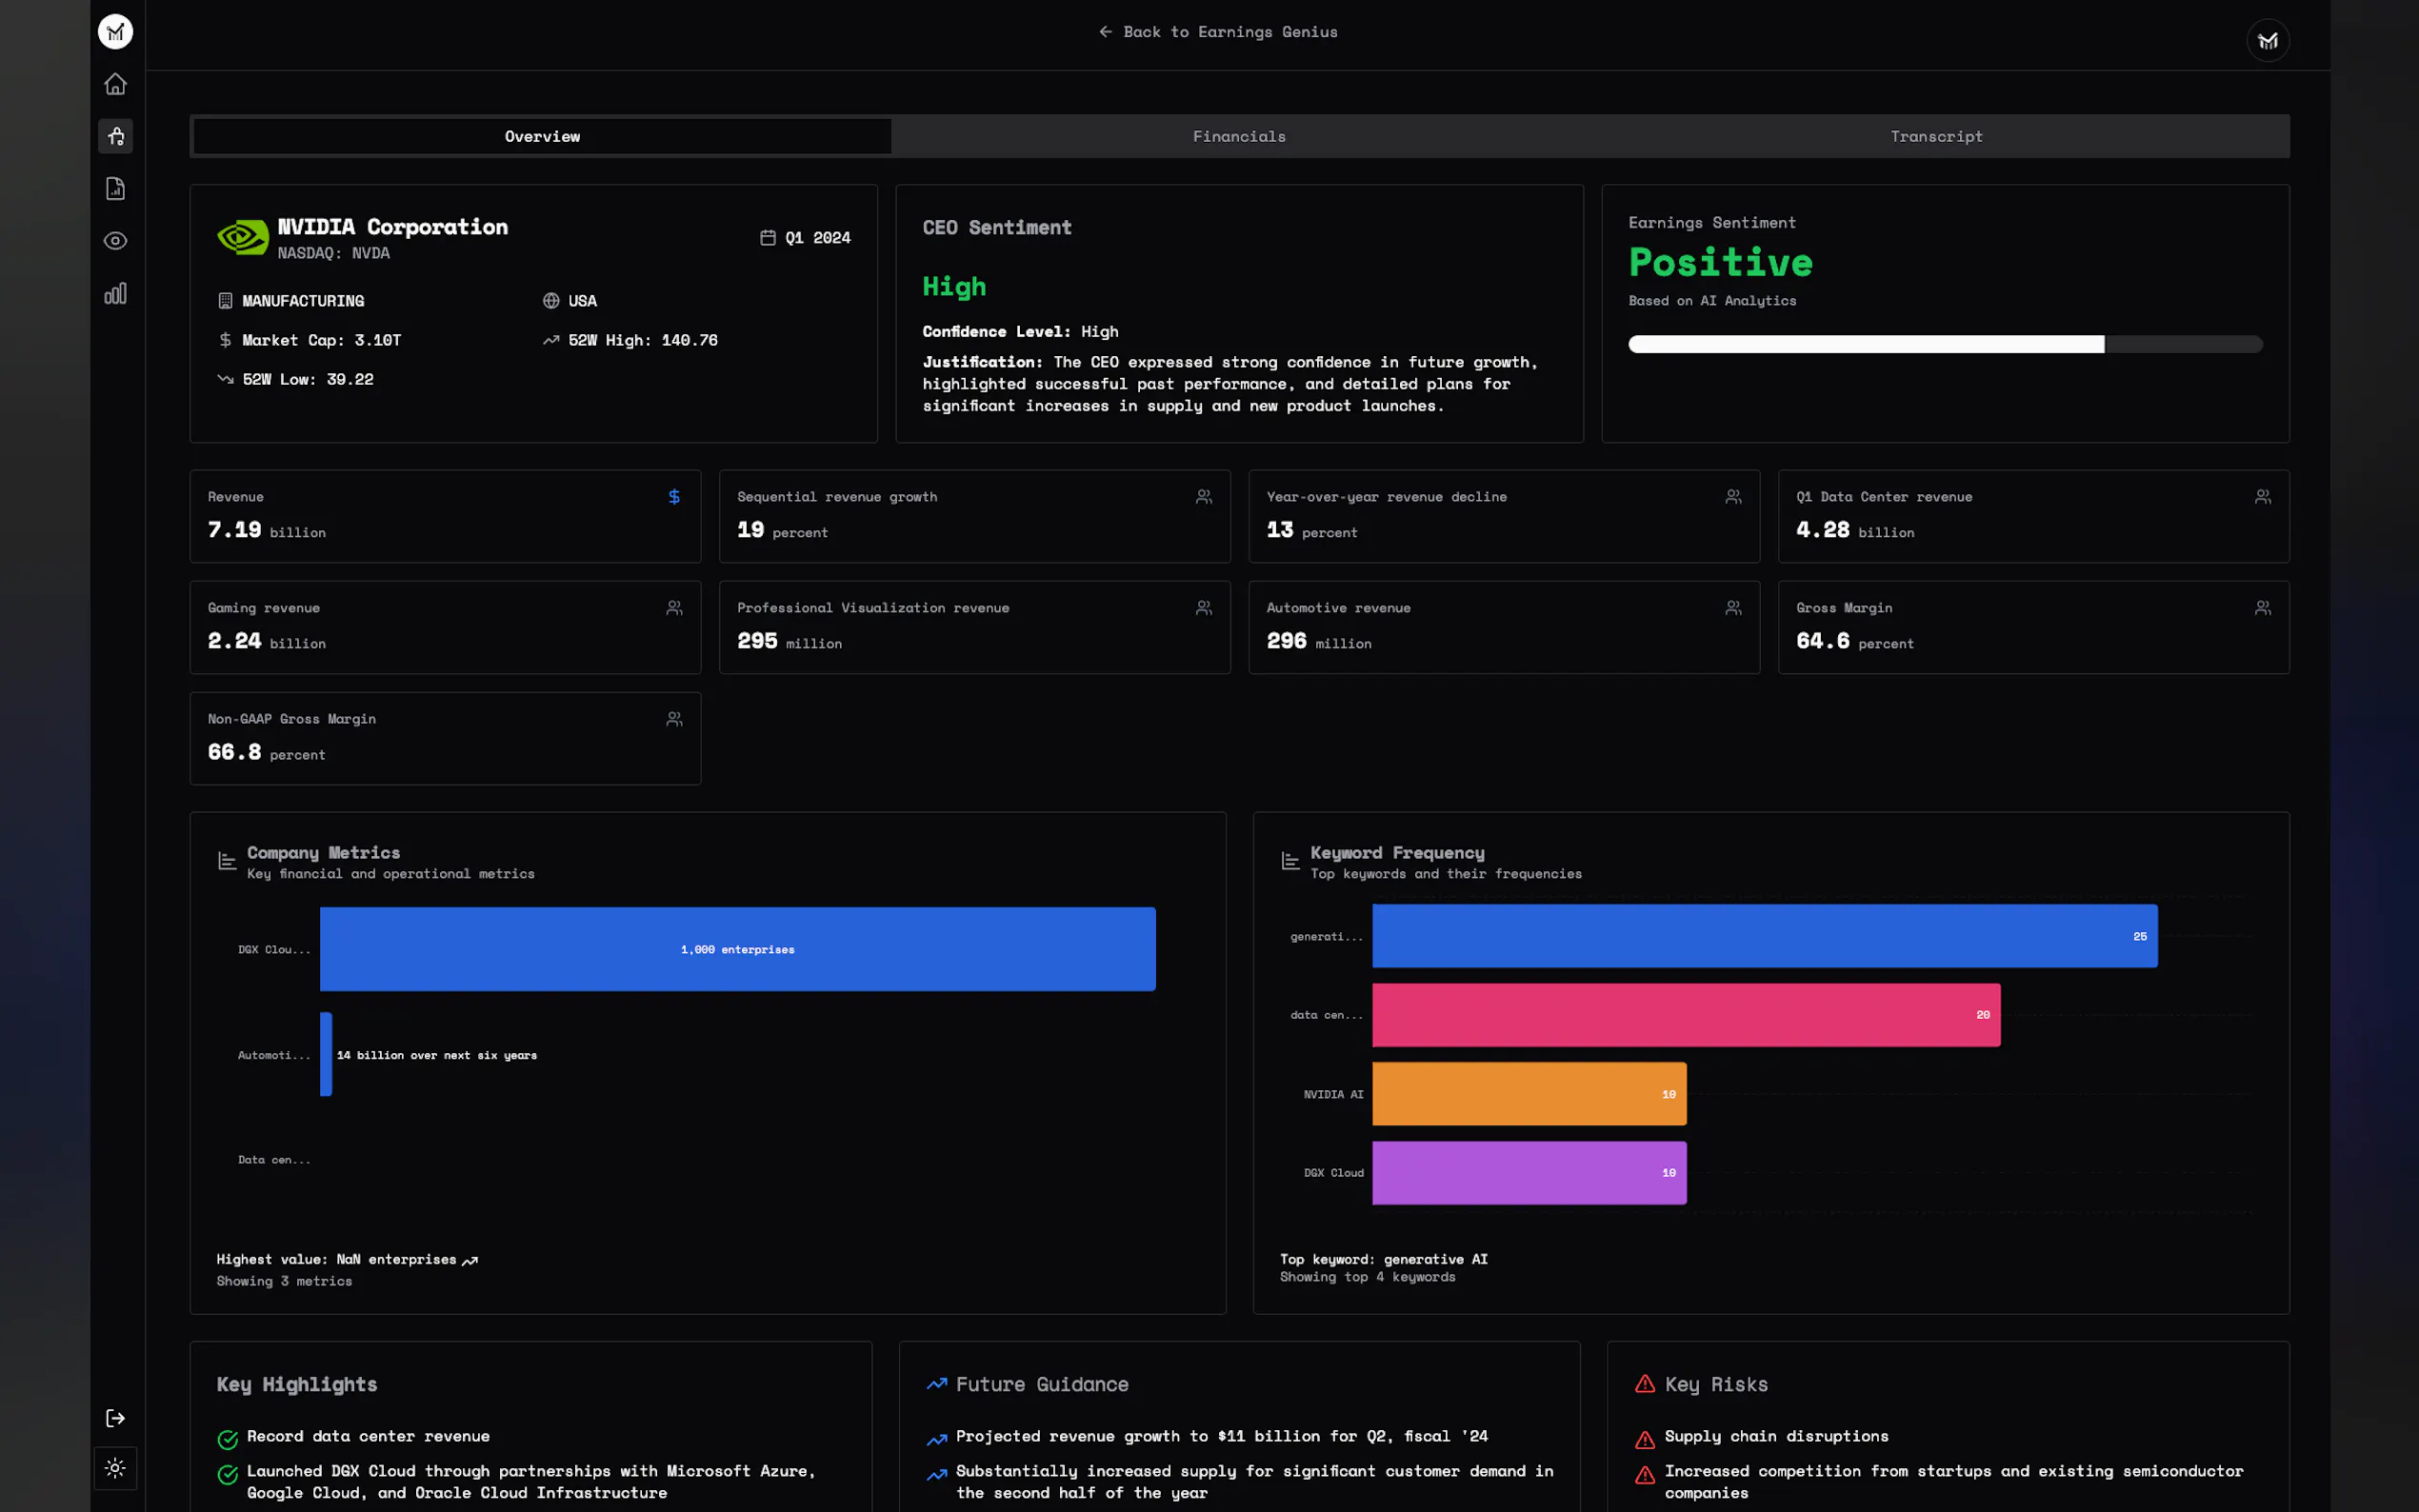The image size is (2419, 1512).
Task: Click the eye watchlist icon in sidebar
Action: [115, 241]
